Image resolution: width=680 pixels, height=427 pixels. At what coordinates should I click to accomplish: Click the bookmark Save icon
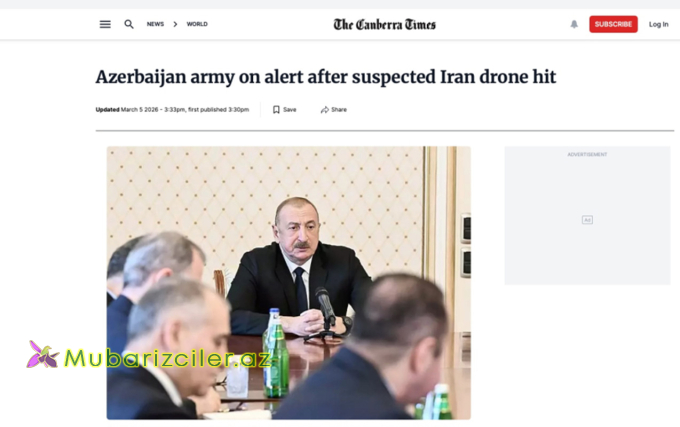276,110
